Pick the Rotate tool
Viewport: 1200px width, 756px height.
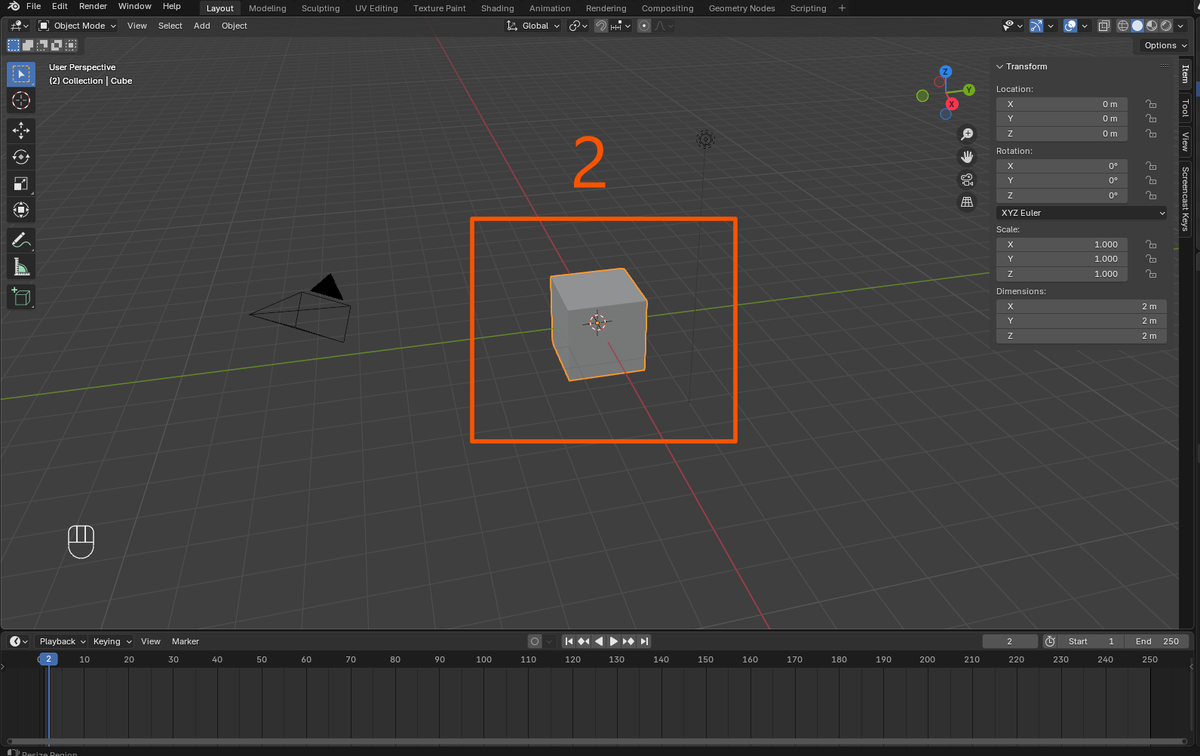21,157
